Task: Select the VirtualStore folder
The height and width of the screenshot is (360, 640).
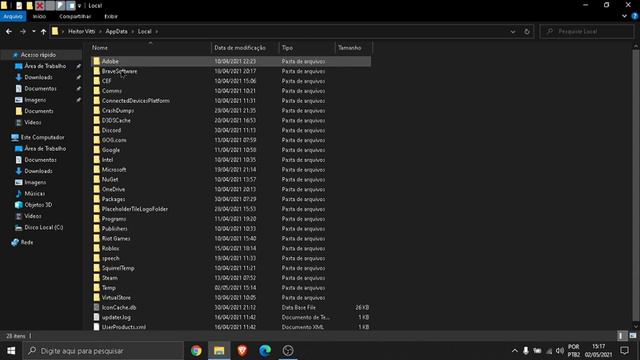Action: pyautogui.click(x=116, y=298)
